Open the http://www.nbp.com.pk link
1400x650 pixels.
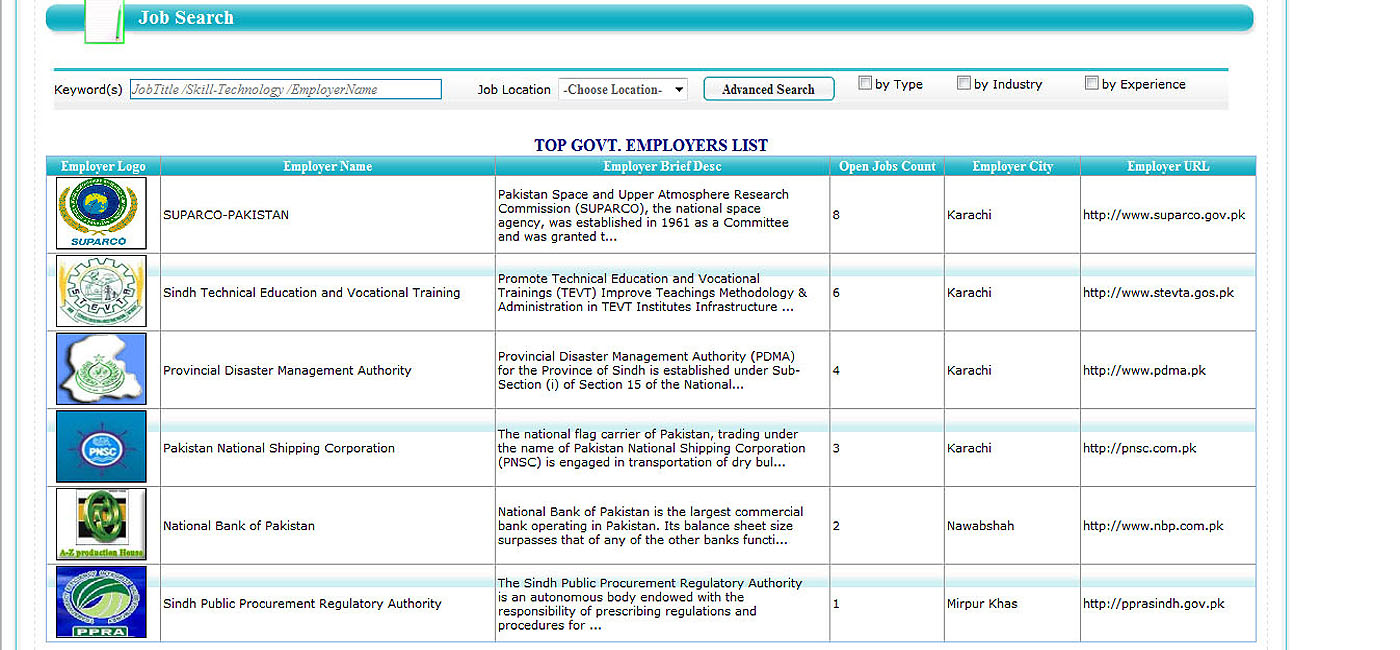1153,526
